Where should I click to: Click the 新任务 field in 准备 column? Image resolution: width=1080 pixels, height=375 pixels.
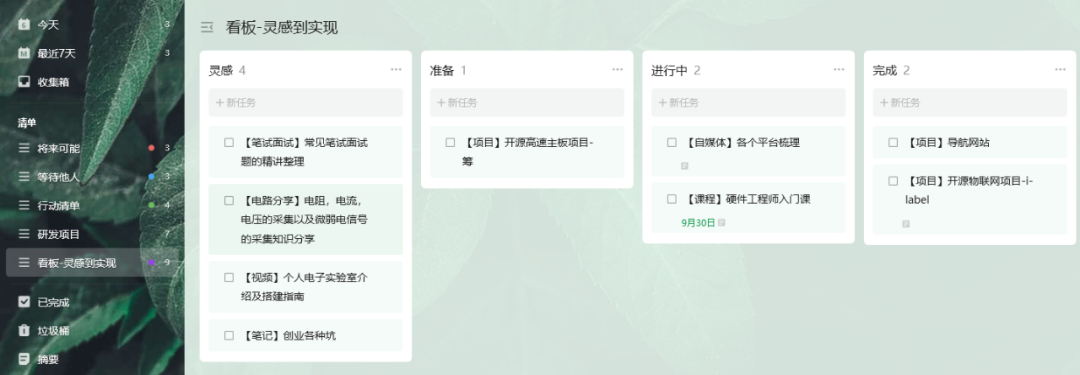click(x=527, y=103)
